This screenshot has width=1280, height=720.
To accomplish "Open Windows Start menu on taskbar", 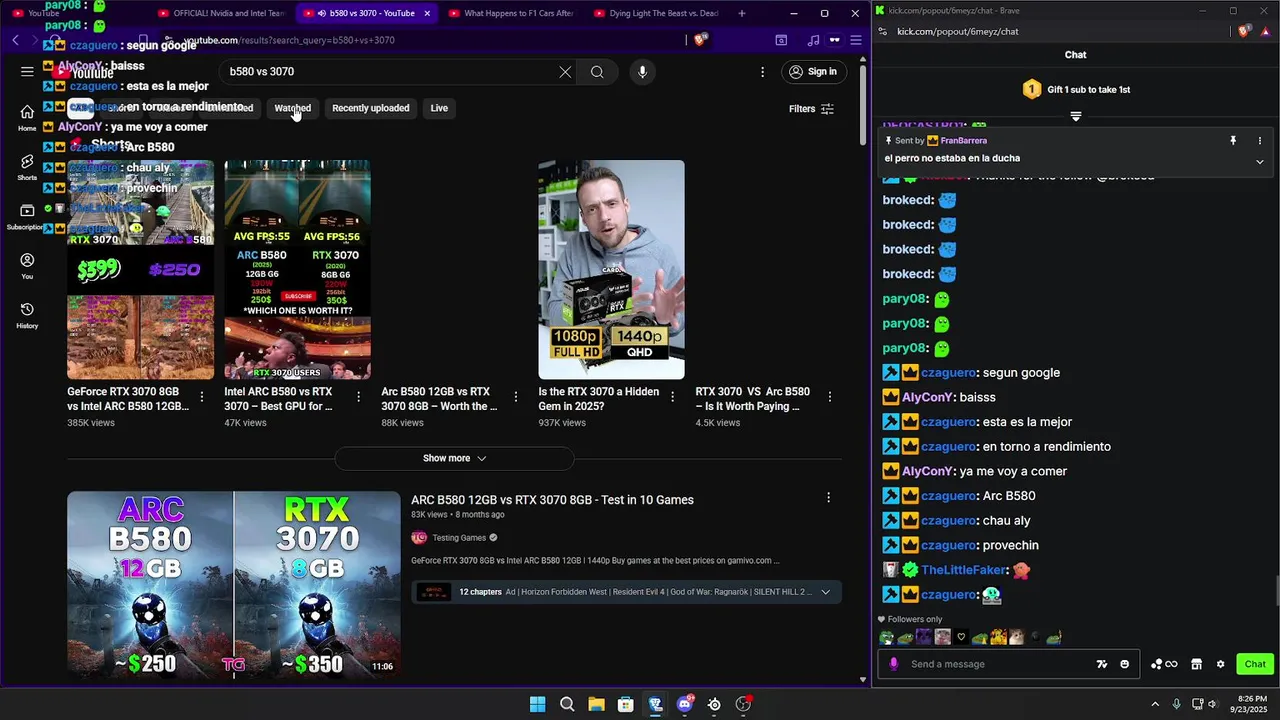I will pyautogui.click(x=537, y=704).
